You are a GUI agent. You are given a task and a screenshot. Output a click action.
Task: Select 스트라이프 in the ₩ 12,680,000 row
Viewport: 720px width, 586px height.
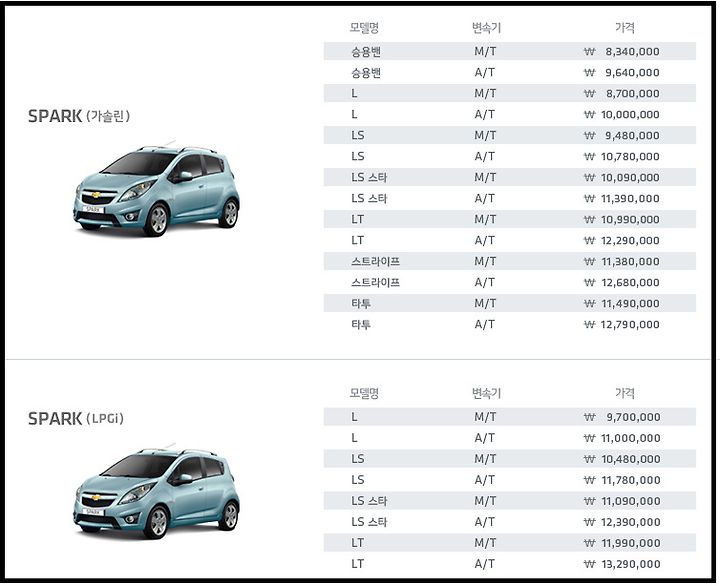point(376,282)
